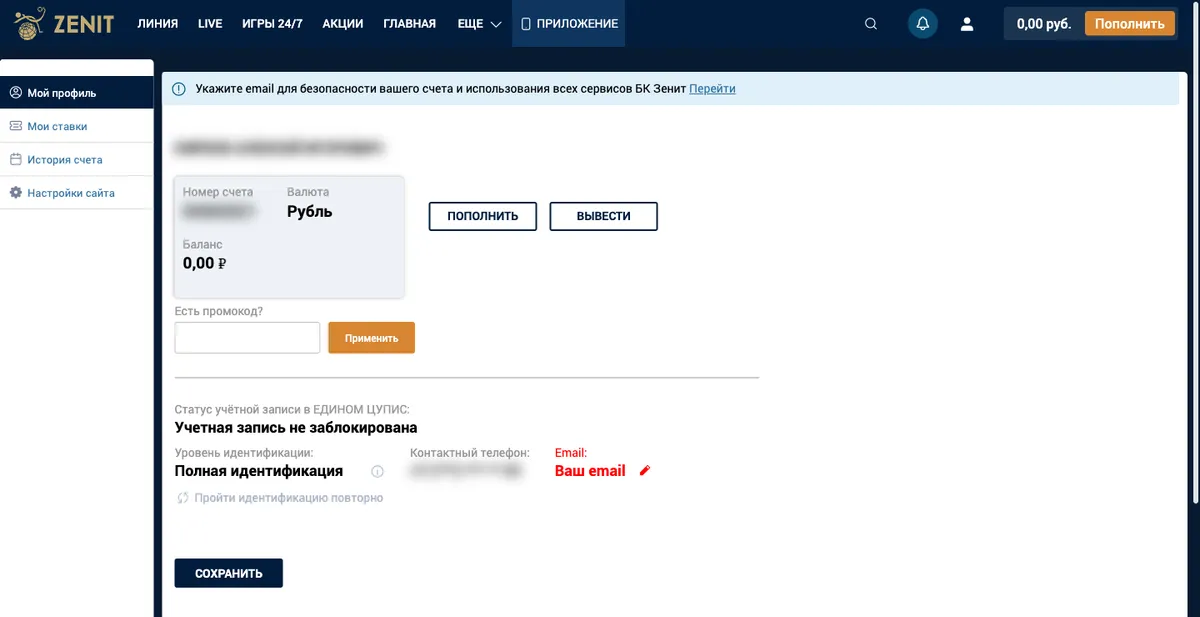1200x617 pixels.
Task: Open the notifications bell
Action: pyautogui.click(x=922, y=24)
